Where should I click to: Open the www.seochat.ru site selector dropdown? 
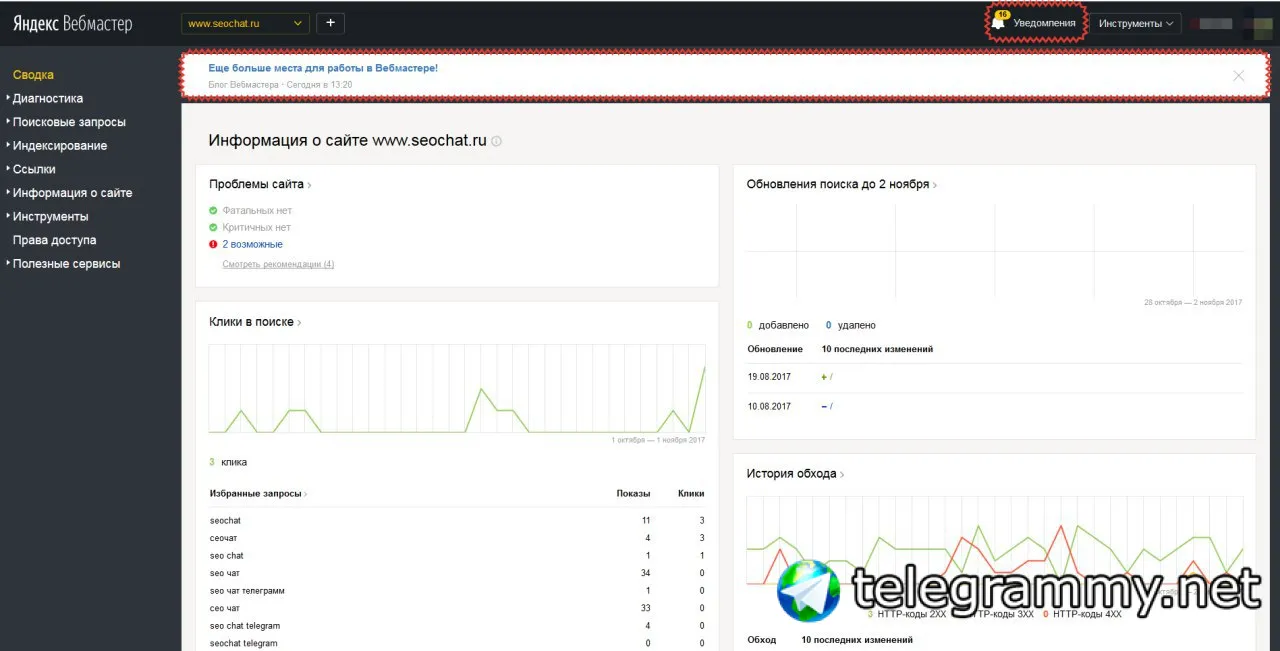(246, 23)
